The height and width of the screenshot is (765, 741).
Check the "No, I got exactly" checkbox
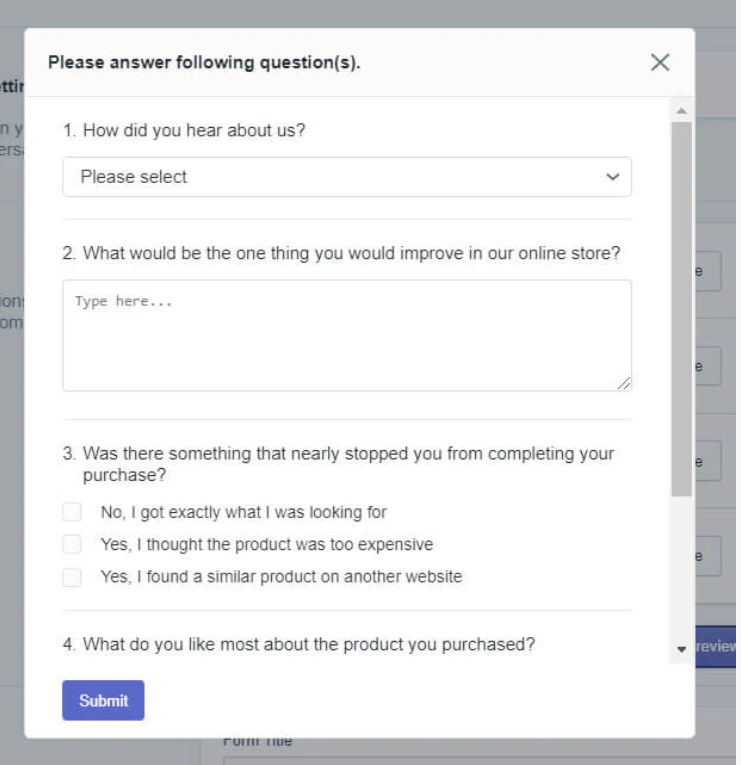[x=71, y=512]
